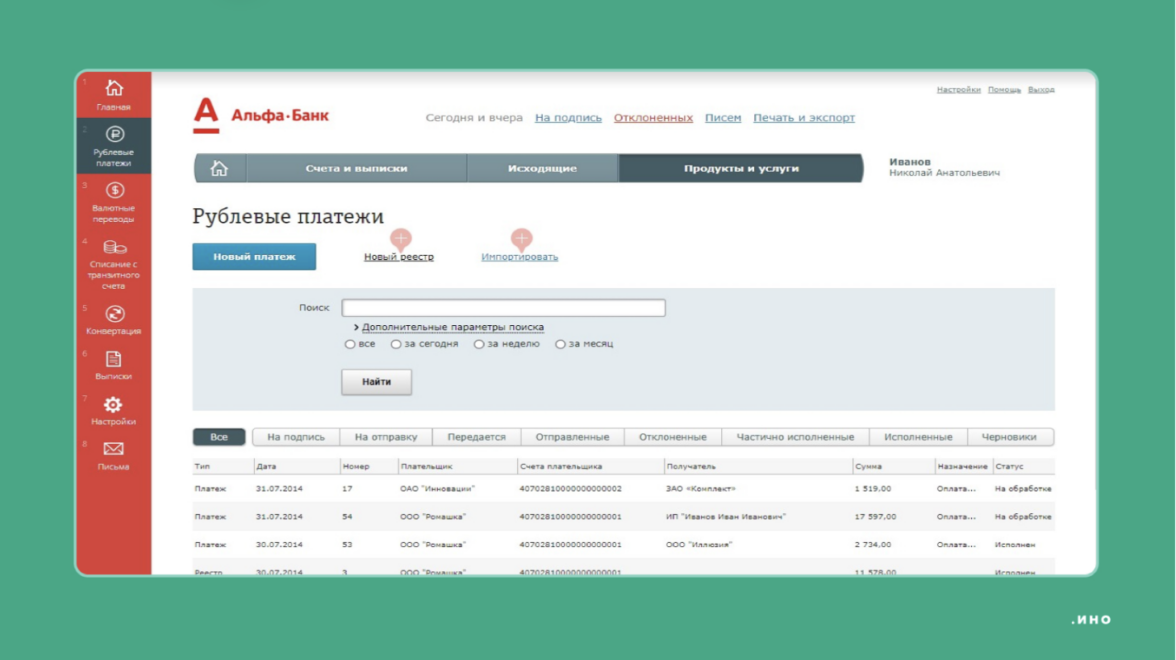Click into the Поиск text field

click(x=503, y=308)
